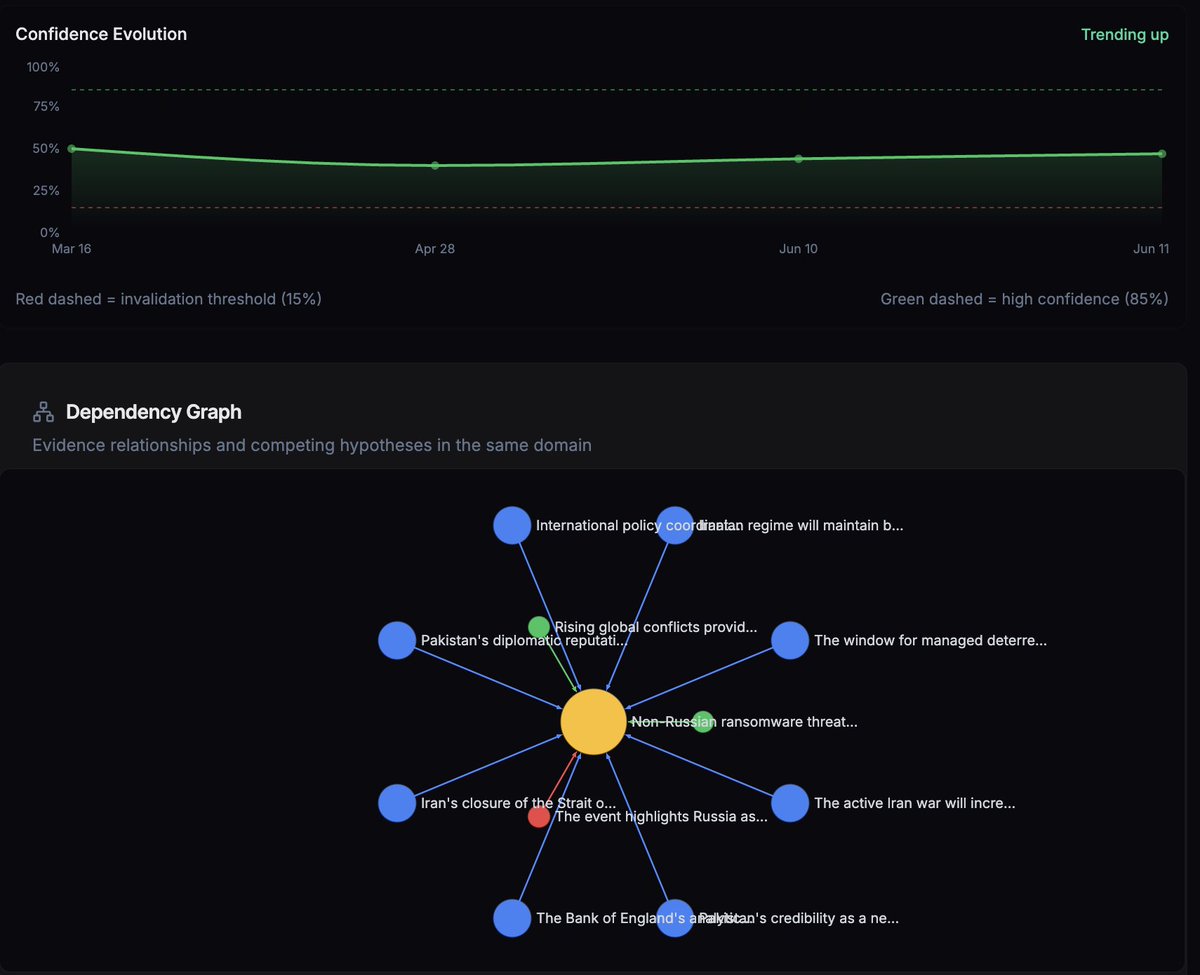The height and width of the screenshot is (975, 1200).
Task: Click the Red dashed invalidation threshold legend
Action: (169, 299)
